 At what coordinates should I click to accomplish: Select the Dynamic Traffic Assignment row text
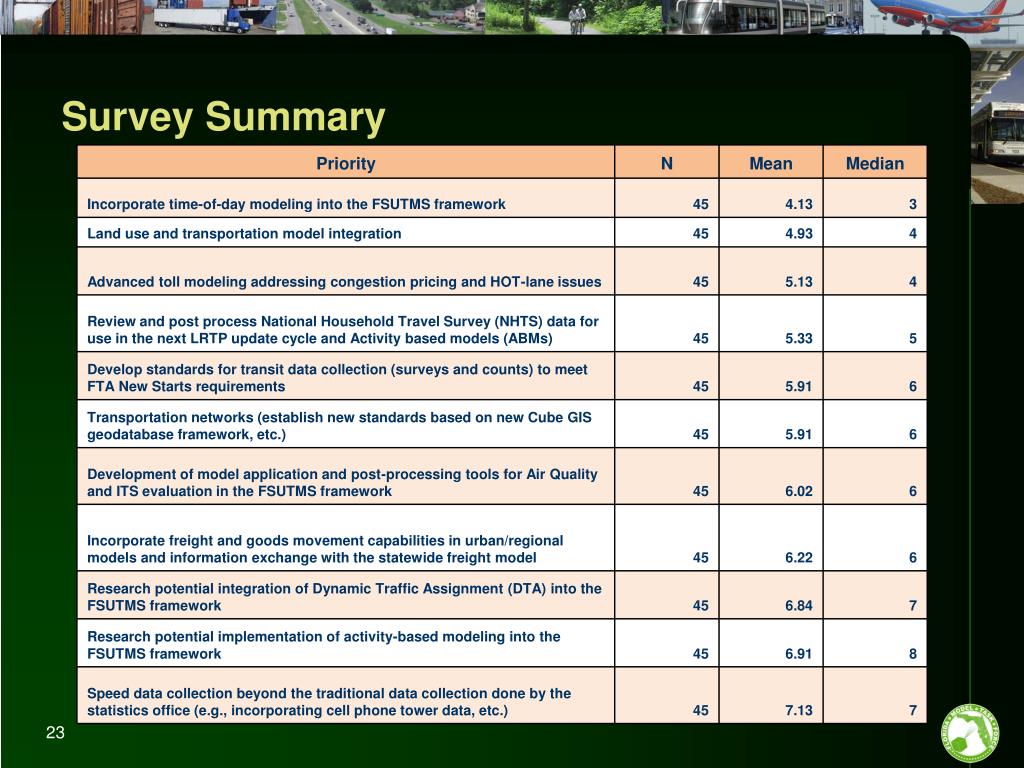coord(344,597)
